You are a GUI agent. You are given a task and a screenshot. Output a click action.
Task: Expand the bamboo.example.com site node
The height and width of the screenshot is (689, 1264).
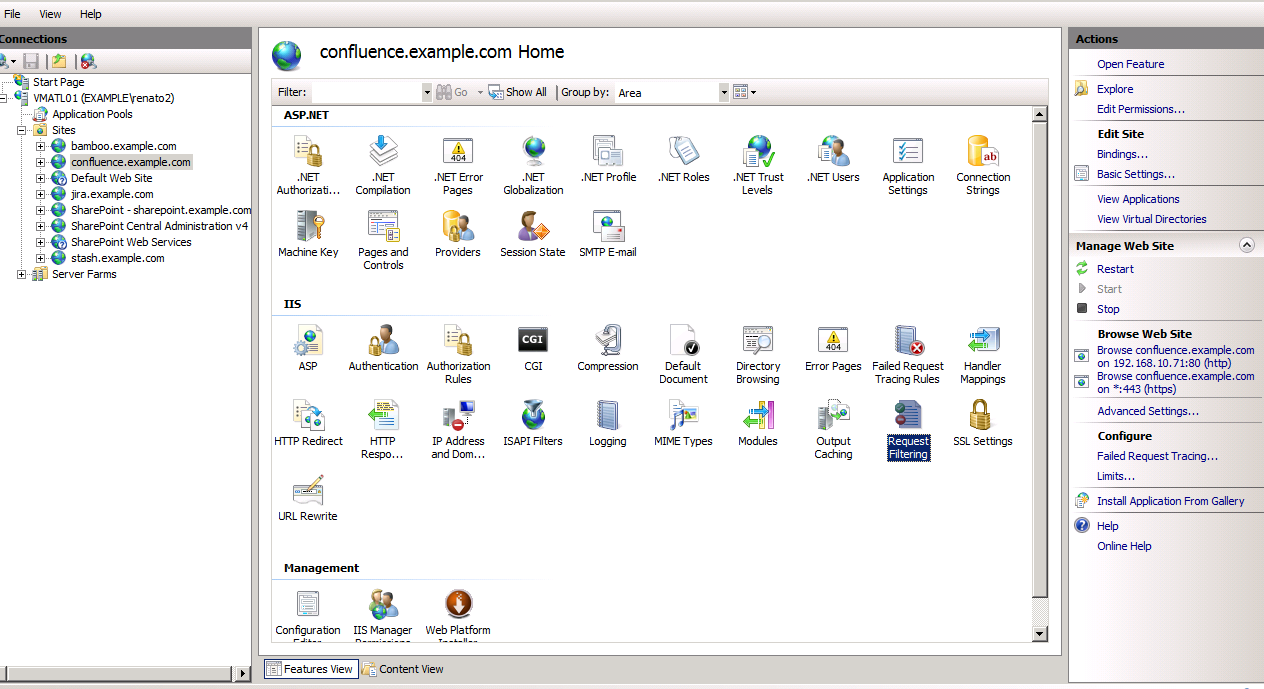[41, 146]
